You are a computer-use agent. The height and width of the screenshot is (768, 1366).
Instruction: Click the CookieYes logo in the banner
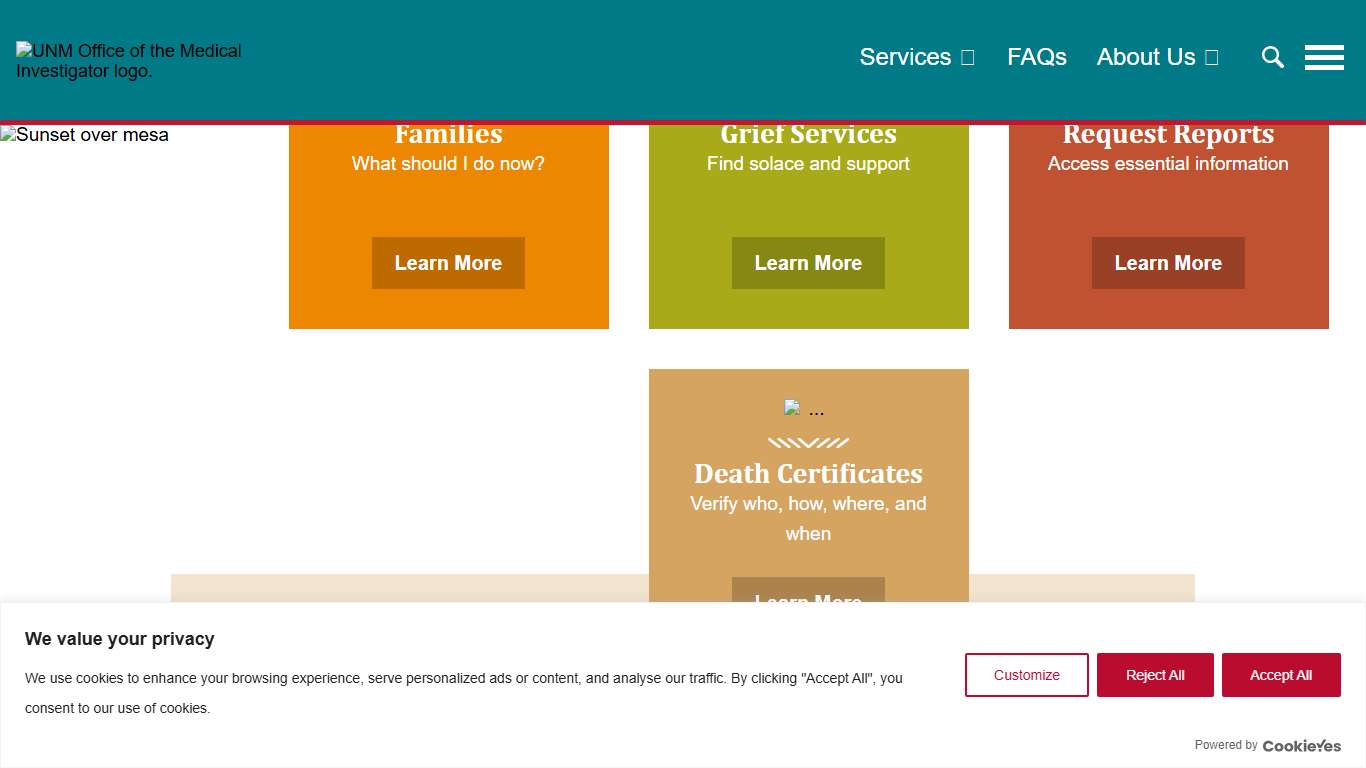pos(1301,745)
